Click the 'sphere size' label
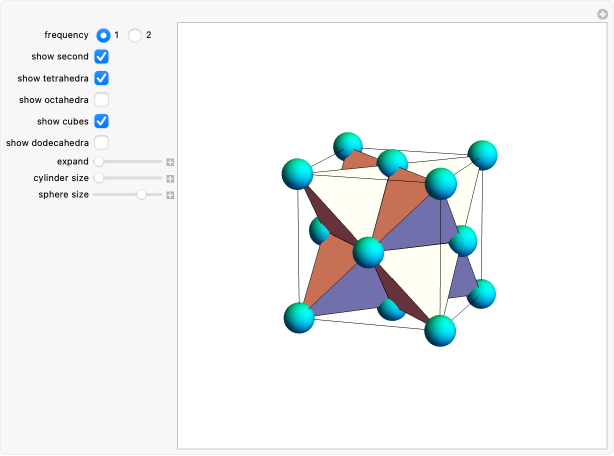 tap(63, 195)
